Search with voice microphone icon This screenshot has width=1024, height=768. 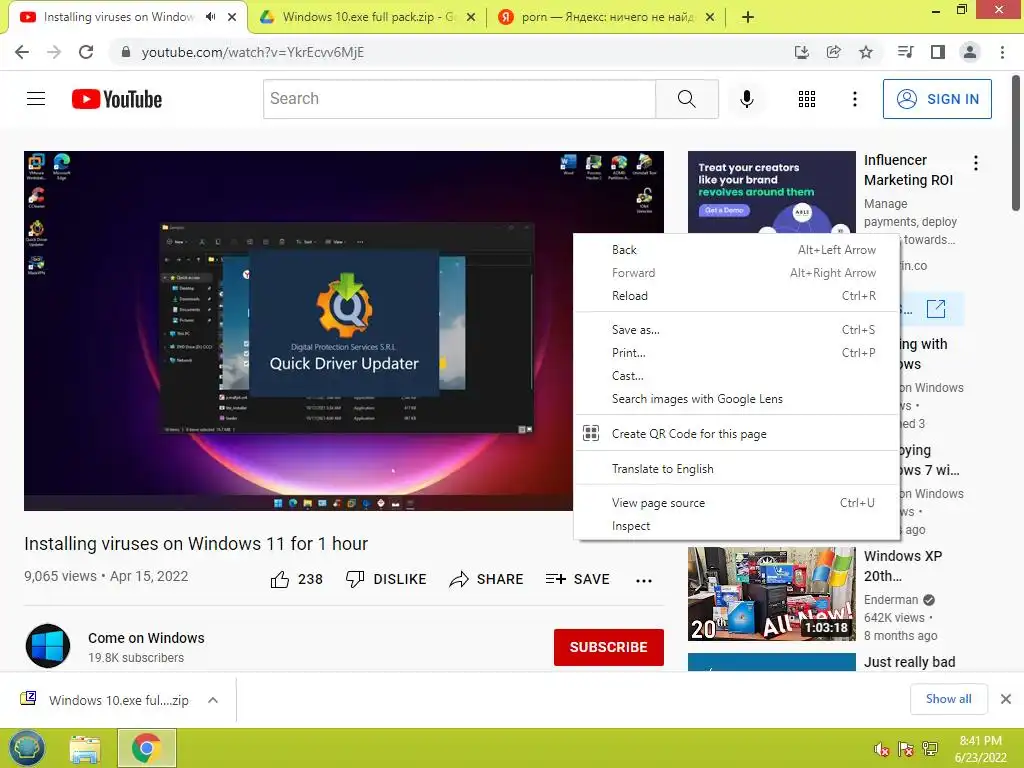(x=746, y=99)
